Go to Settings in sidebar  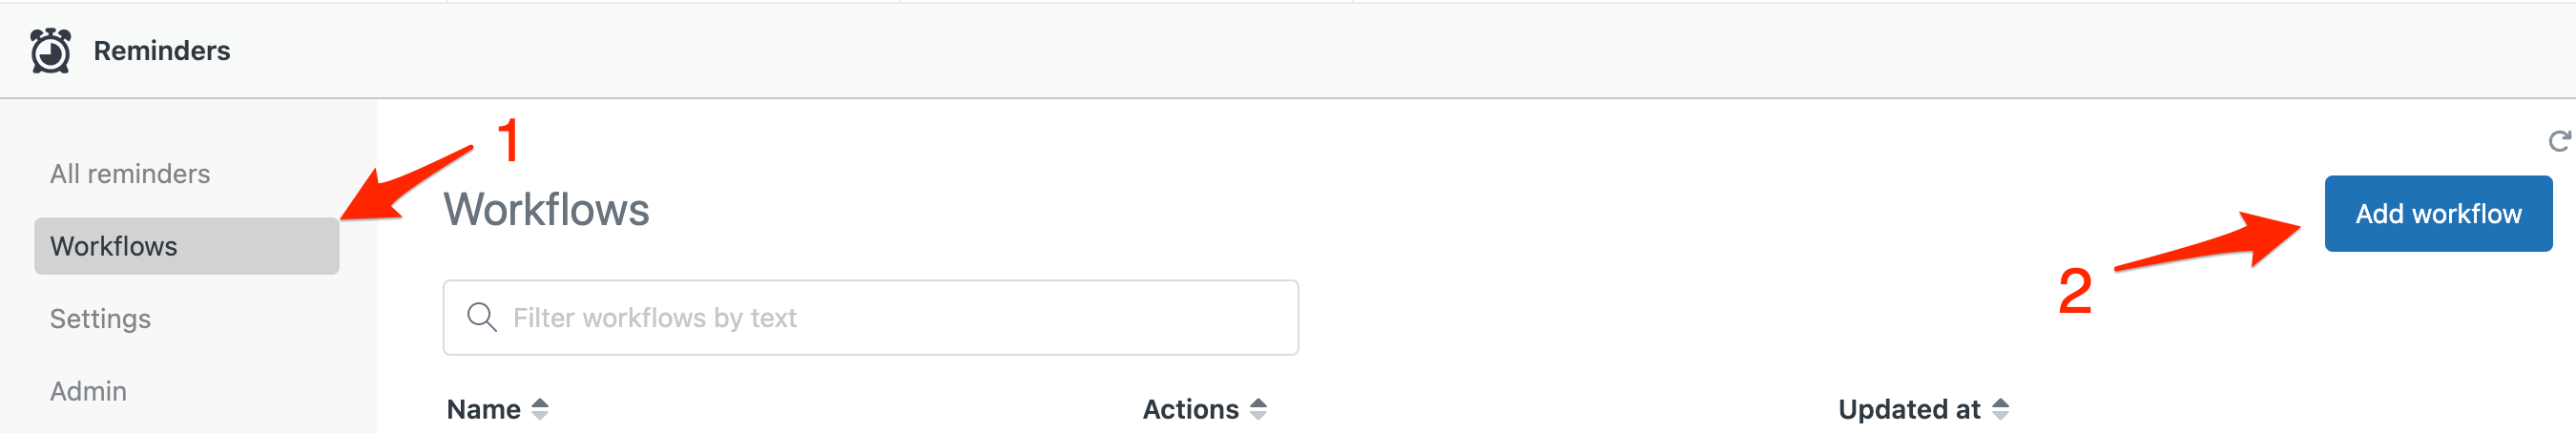pos(100,319)
